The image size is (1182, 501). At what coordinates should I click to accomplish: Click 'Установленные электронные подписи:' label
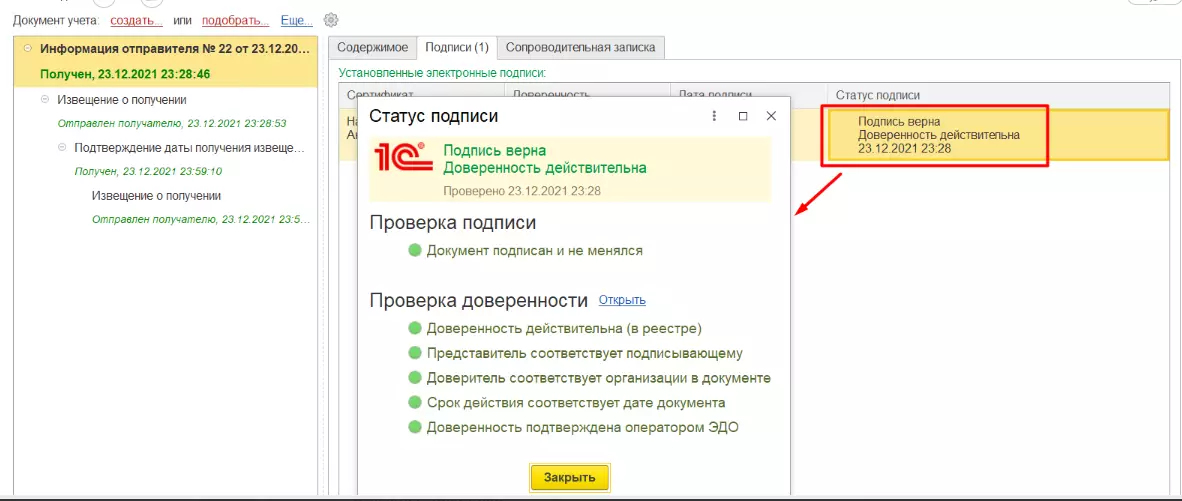pos(442,73)
